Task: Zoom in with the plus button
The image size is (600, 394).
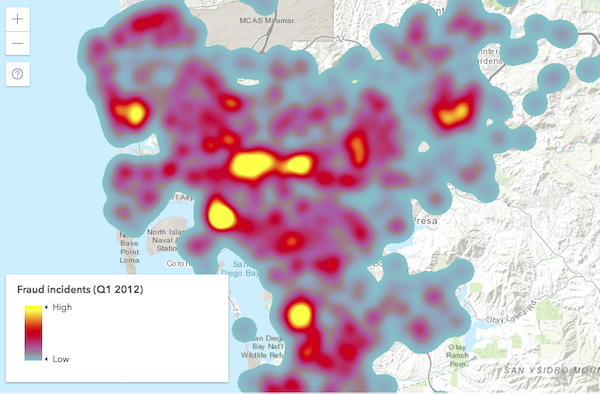Action: 18,19
